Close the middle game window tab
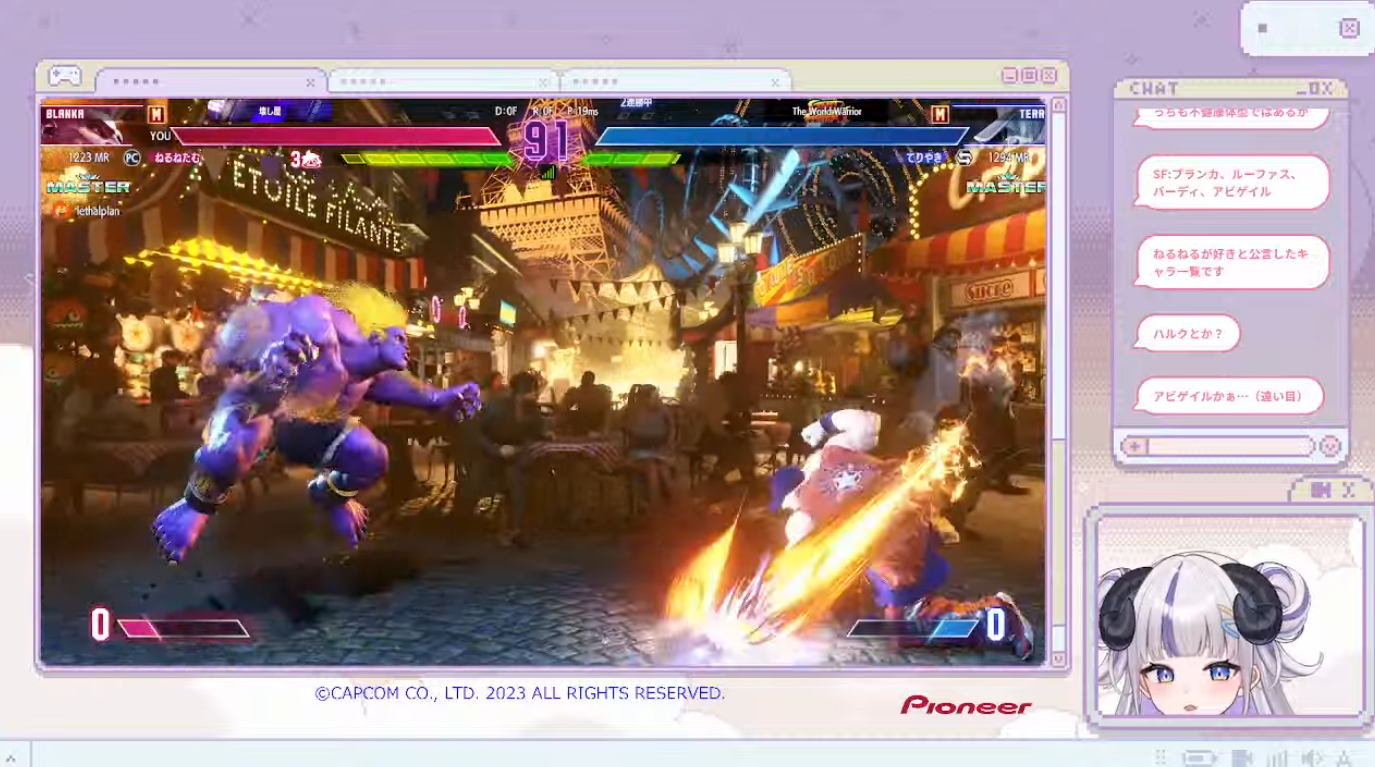 click(544, 83)
